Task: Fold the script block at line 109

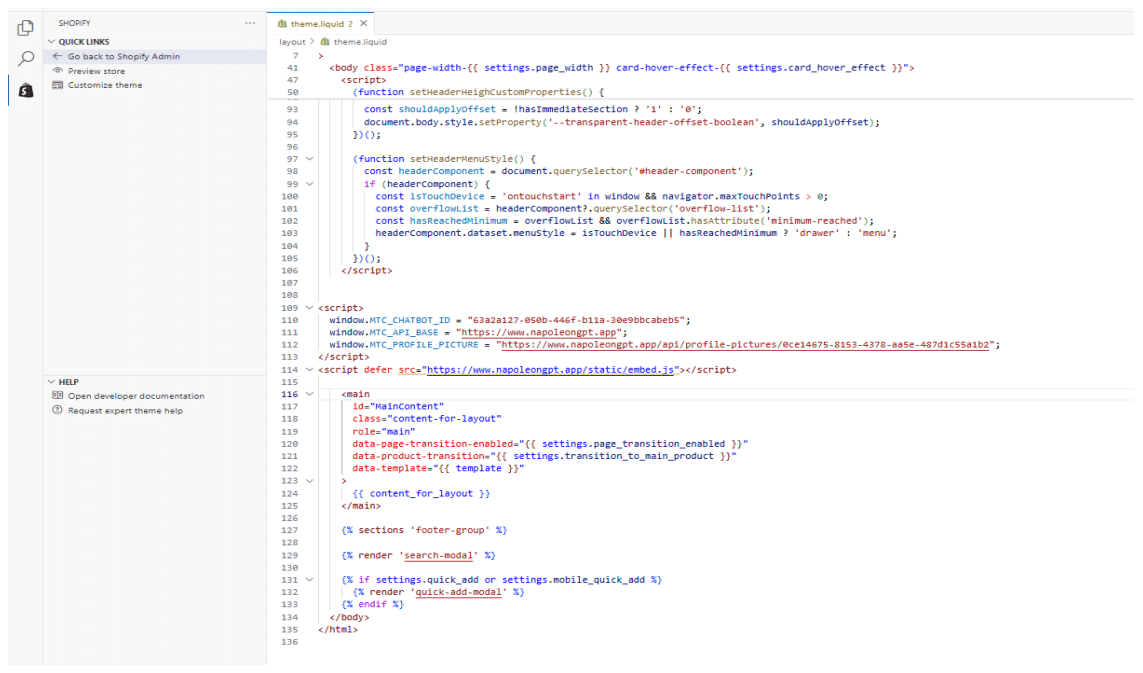Action: pos(309,308)
